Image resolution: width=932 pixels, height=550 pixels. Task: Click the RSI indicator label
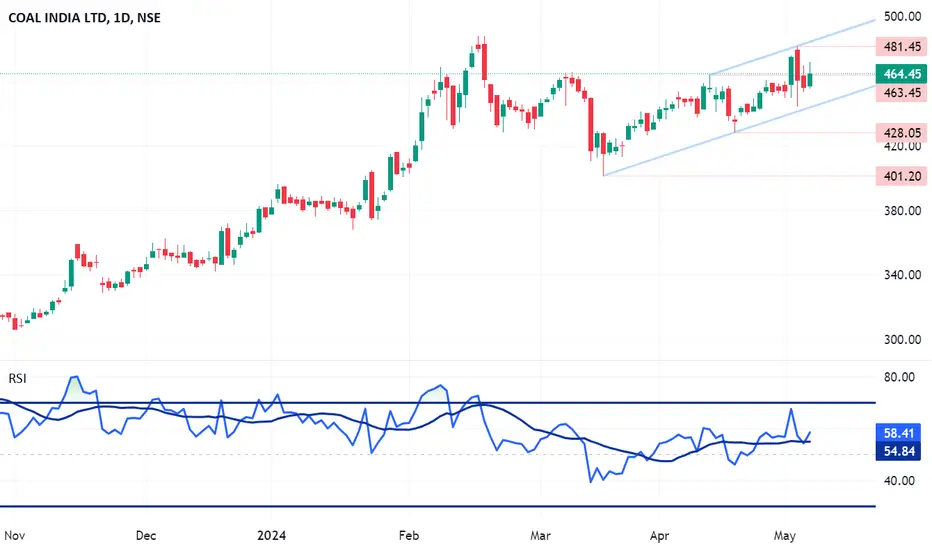(17, 379)
